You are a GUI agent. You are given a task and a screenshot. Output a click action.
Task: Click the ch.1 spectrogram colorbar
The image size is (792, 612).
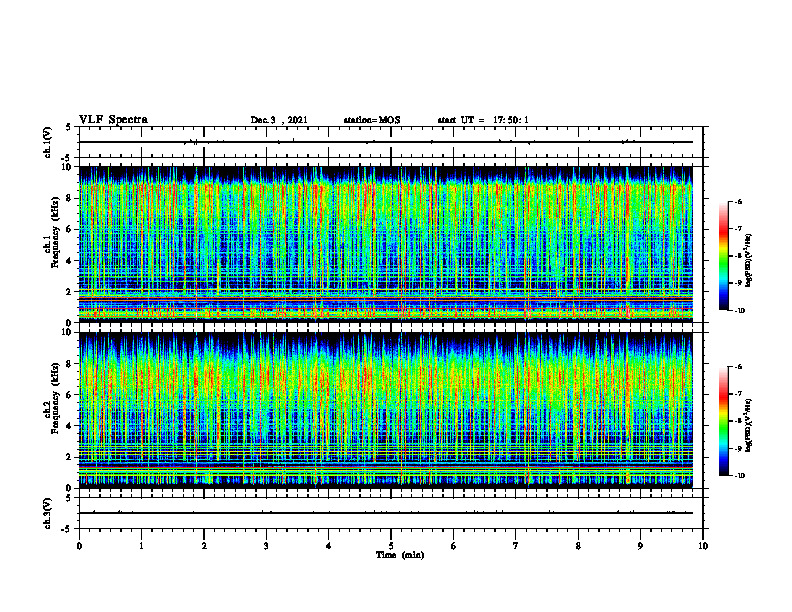(x=723, y=256)
